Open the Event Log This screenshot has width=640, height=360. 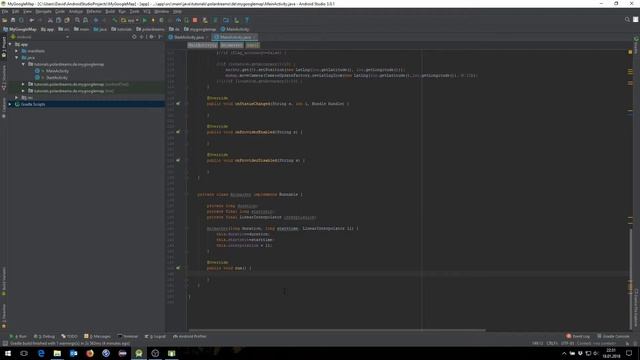[578, 336]
